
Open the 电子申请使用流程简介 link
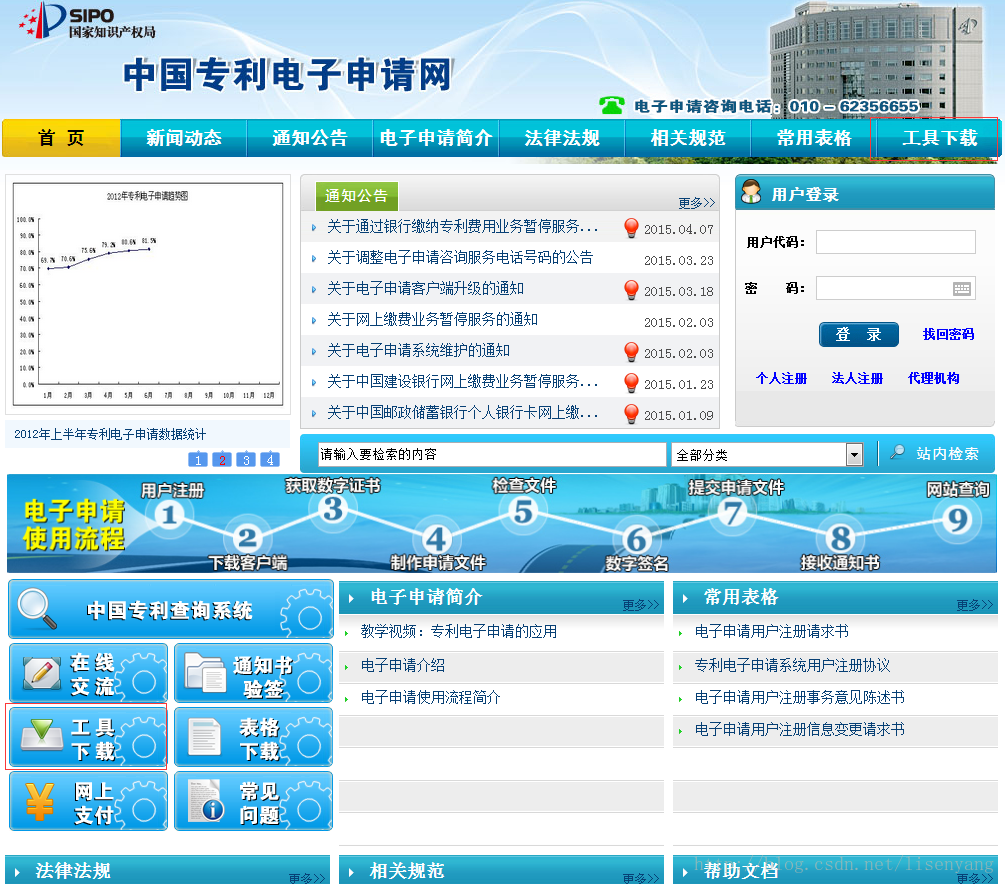tap(431, 697)
